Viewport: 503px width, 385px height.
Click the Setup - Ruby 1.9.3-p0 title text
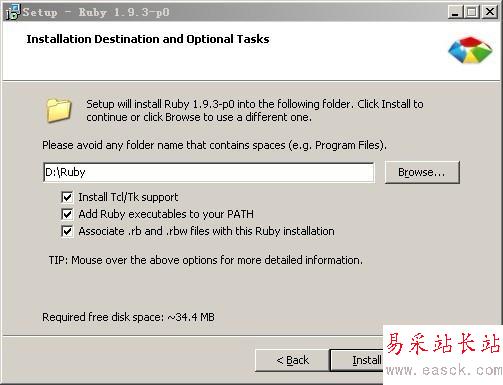click(x=96, y=12)
